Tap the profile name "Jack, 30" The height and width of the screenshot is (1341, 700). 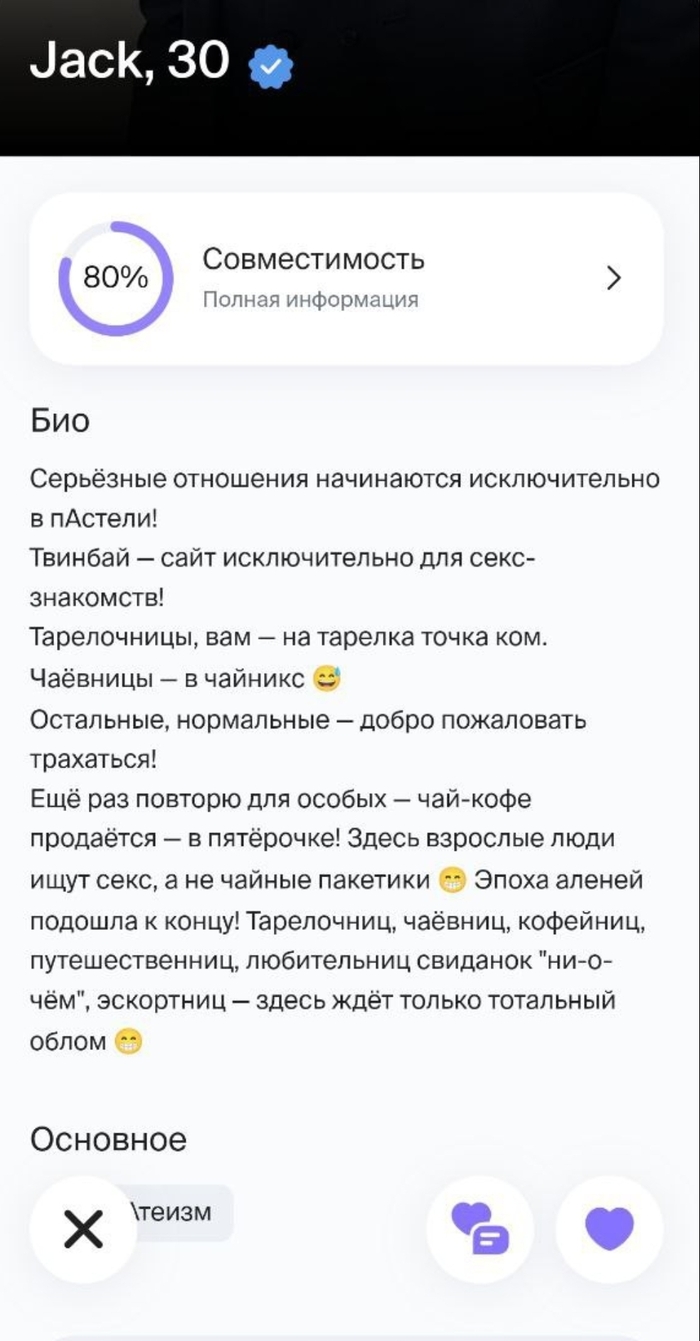(130, 63)
